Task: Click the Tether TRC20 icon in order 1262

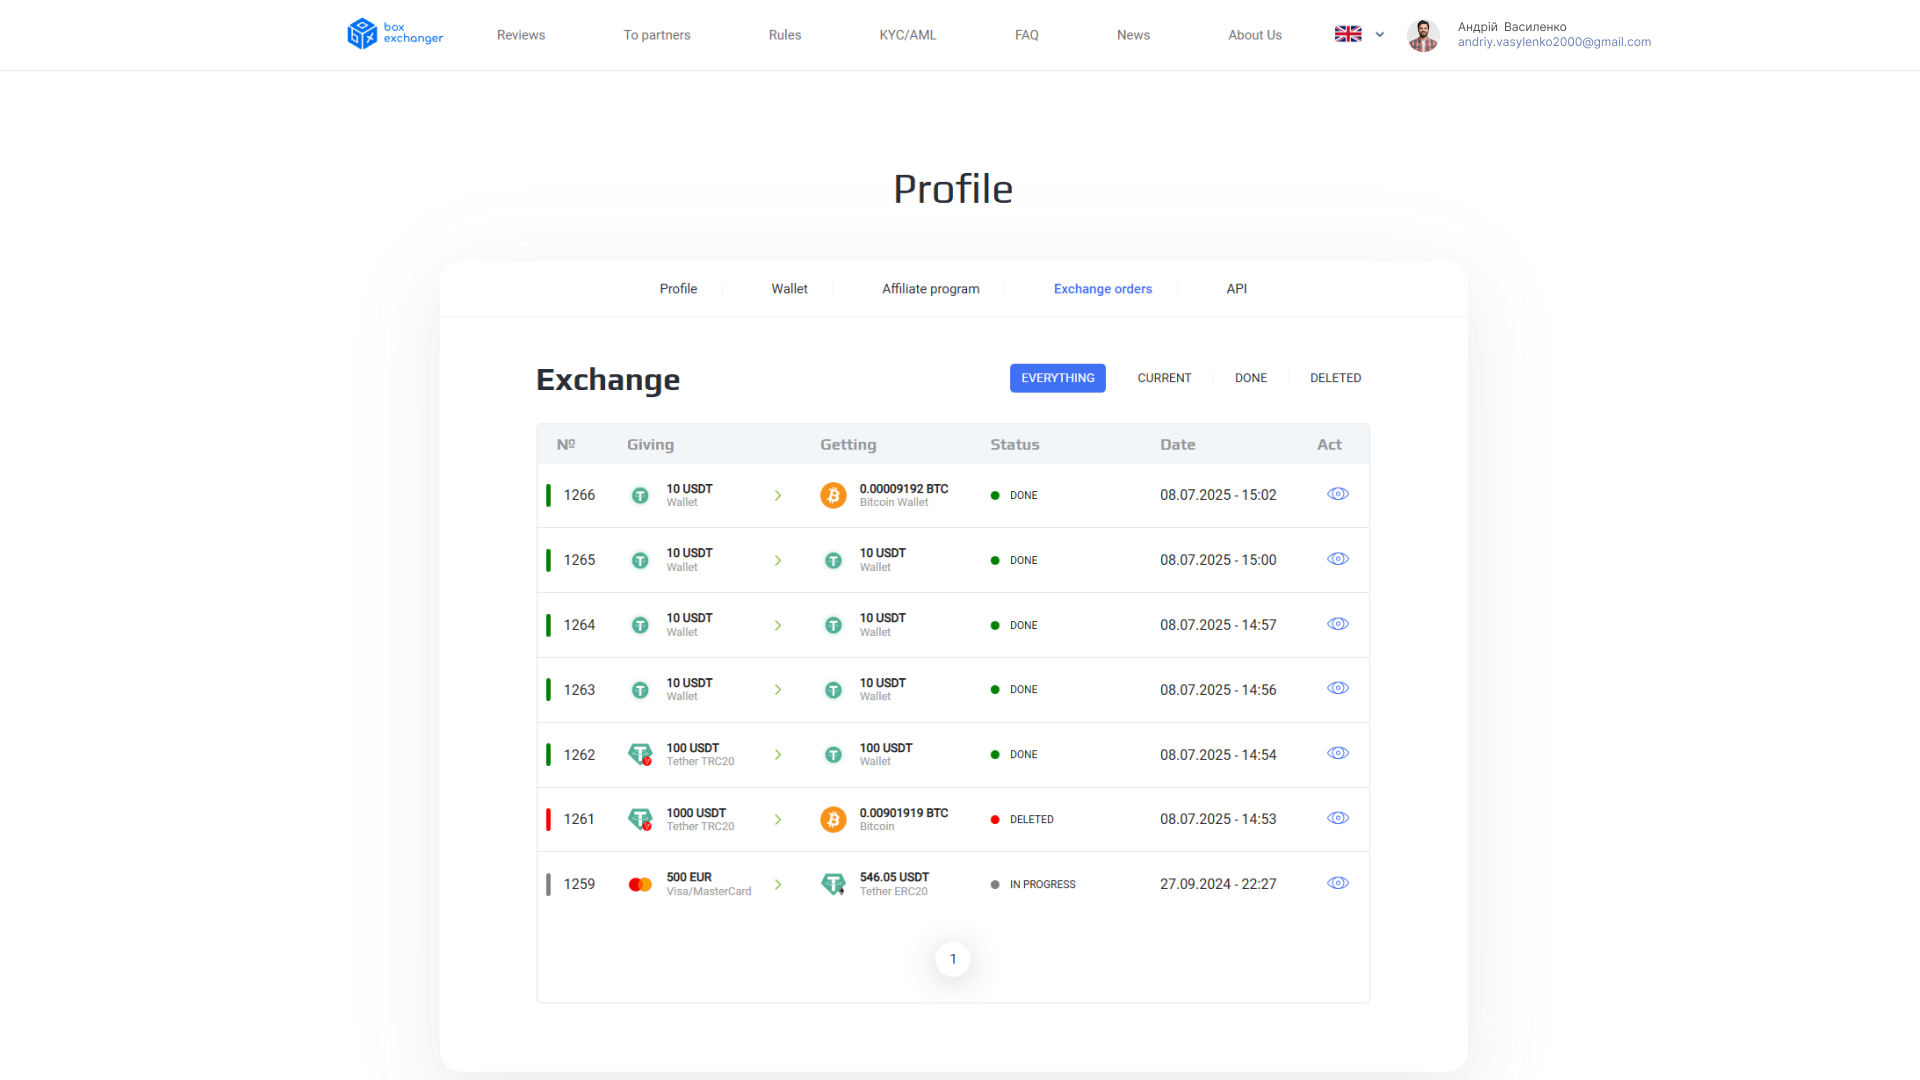Action: click(640, 754)
